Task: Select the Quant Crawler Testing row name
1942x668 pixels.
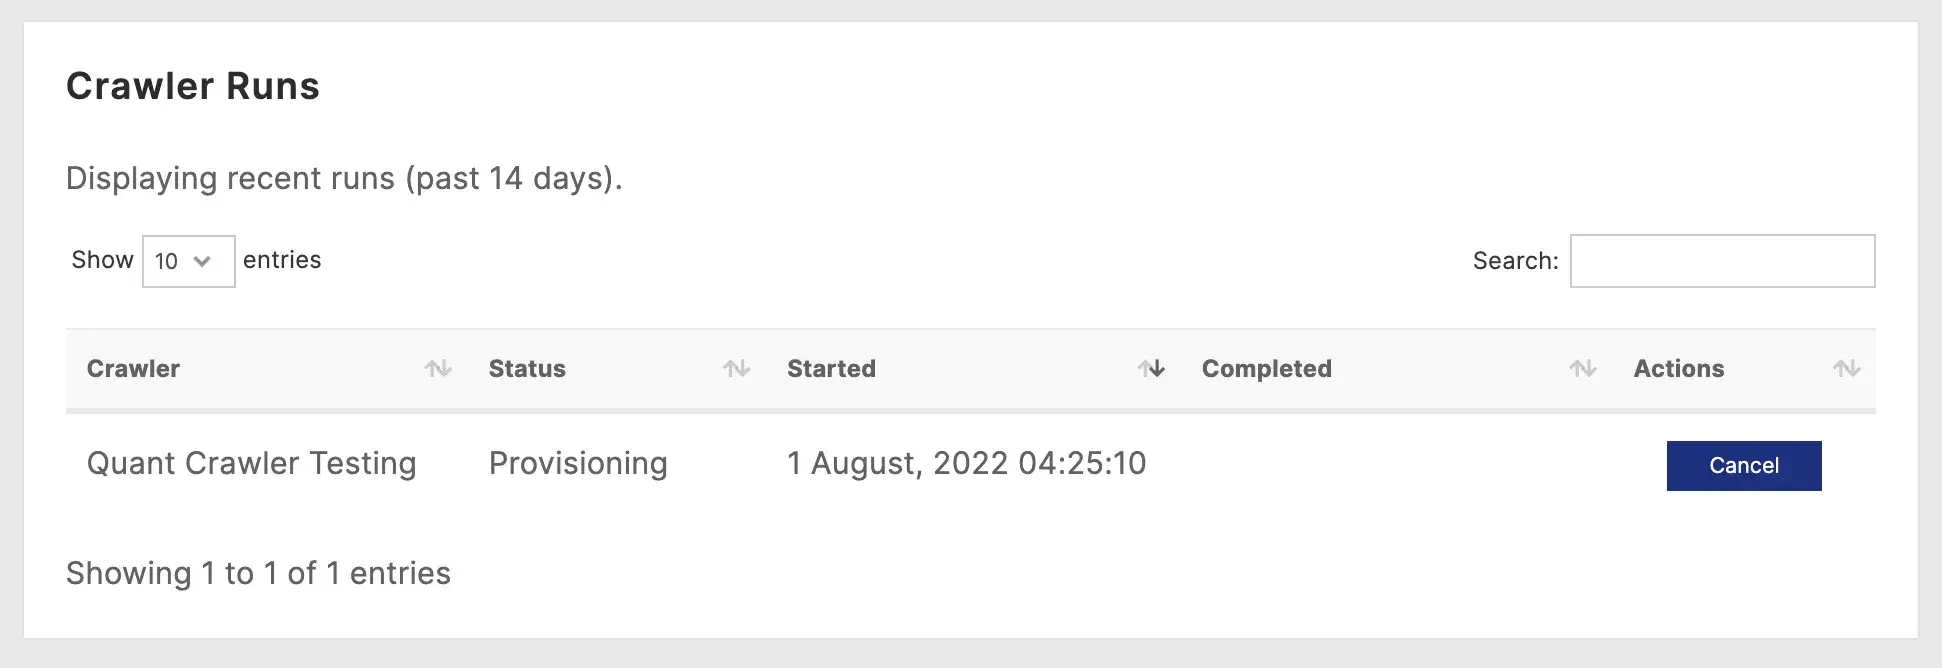Action: (251, 464)
